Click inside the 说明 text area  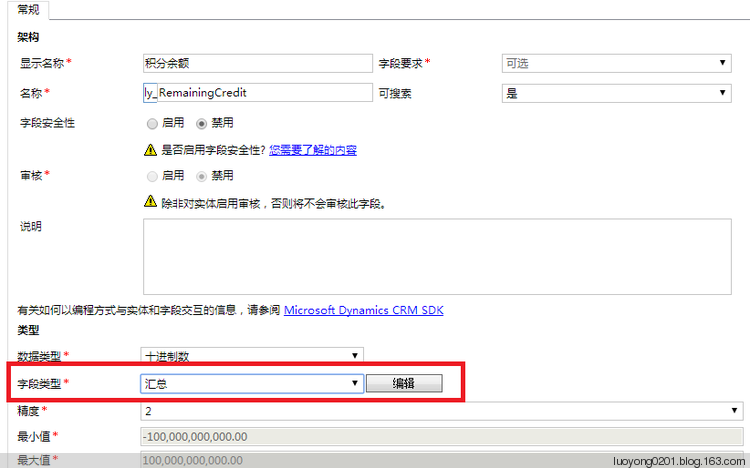(x=437, y=256)
